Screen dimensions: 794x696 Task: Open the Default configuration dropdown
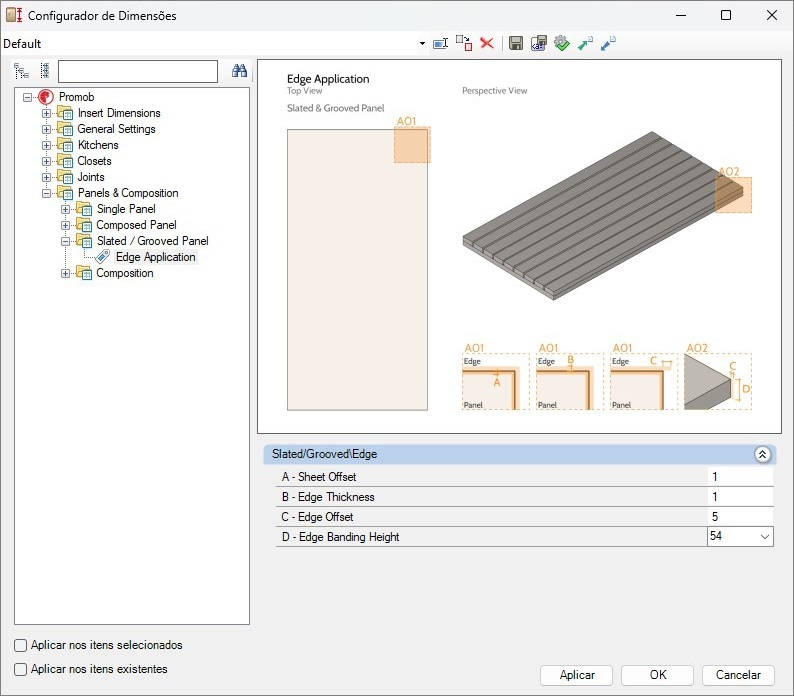coord(422,44)
